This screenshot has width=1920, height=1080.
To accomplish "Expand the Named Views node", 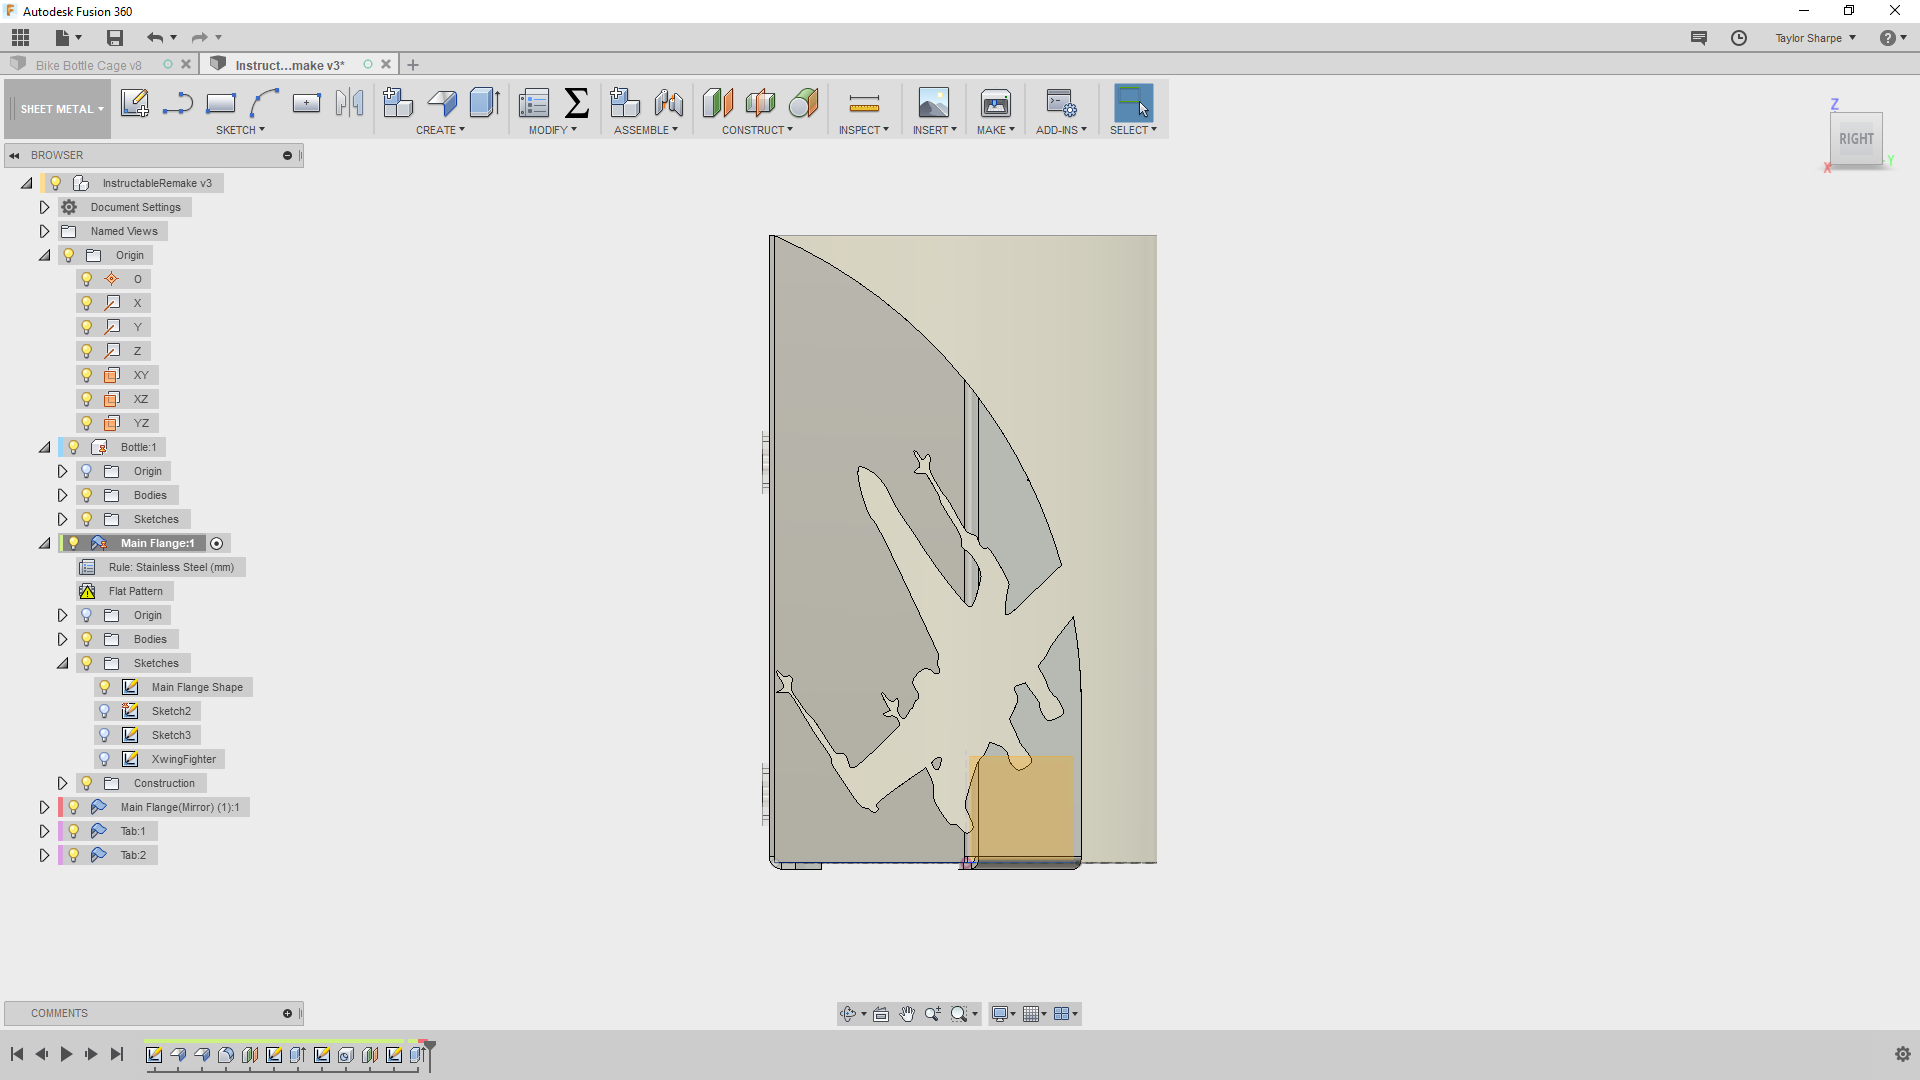I will point(44,231).
